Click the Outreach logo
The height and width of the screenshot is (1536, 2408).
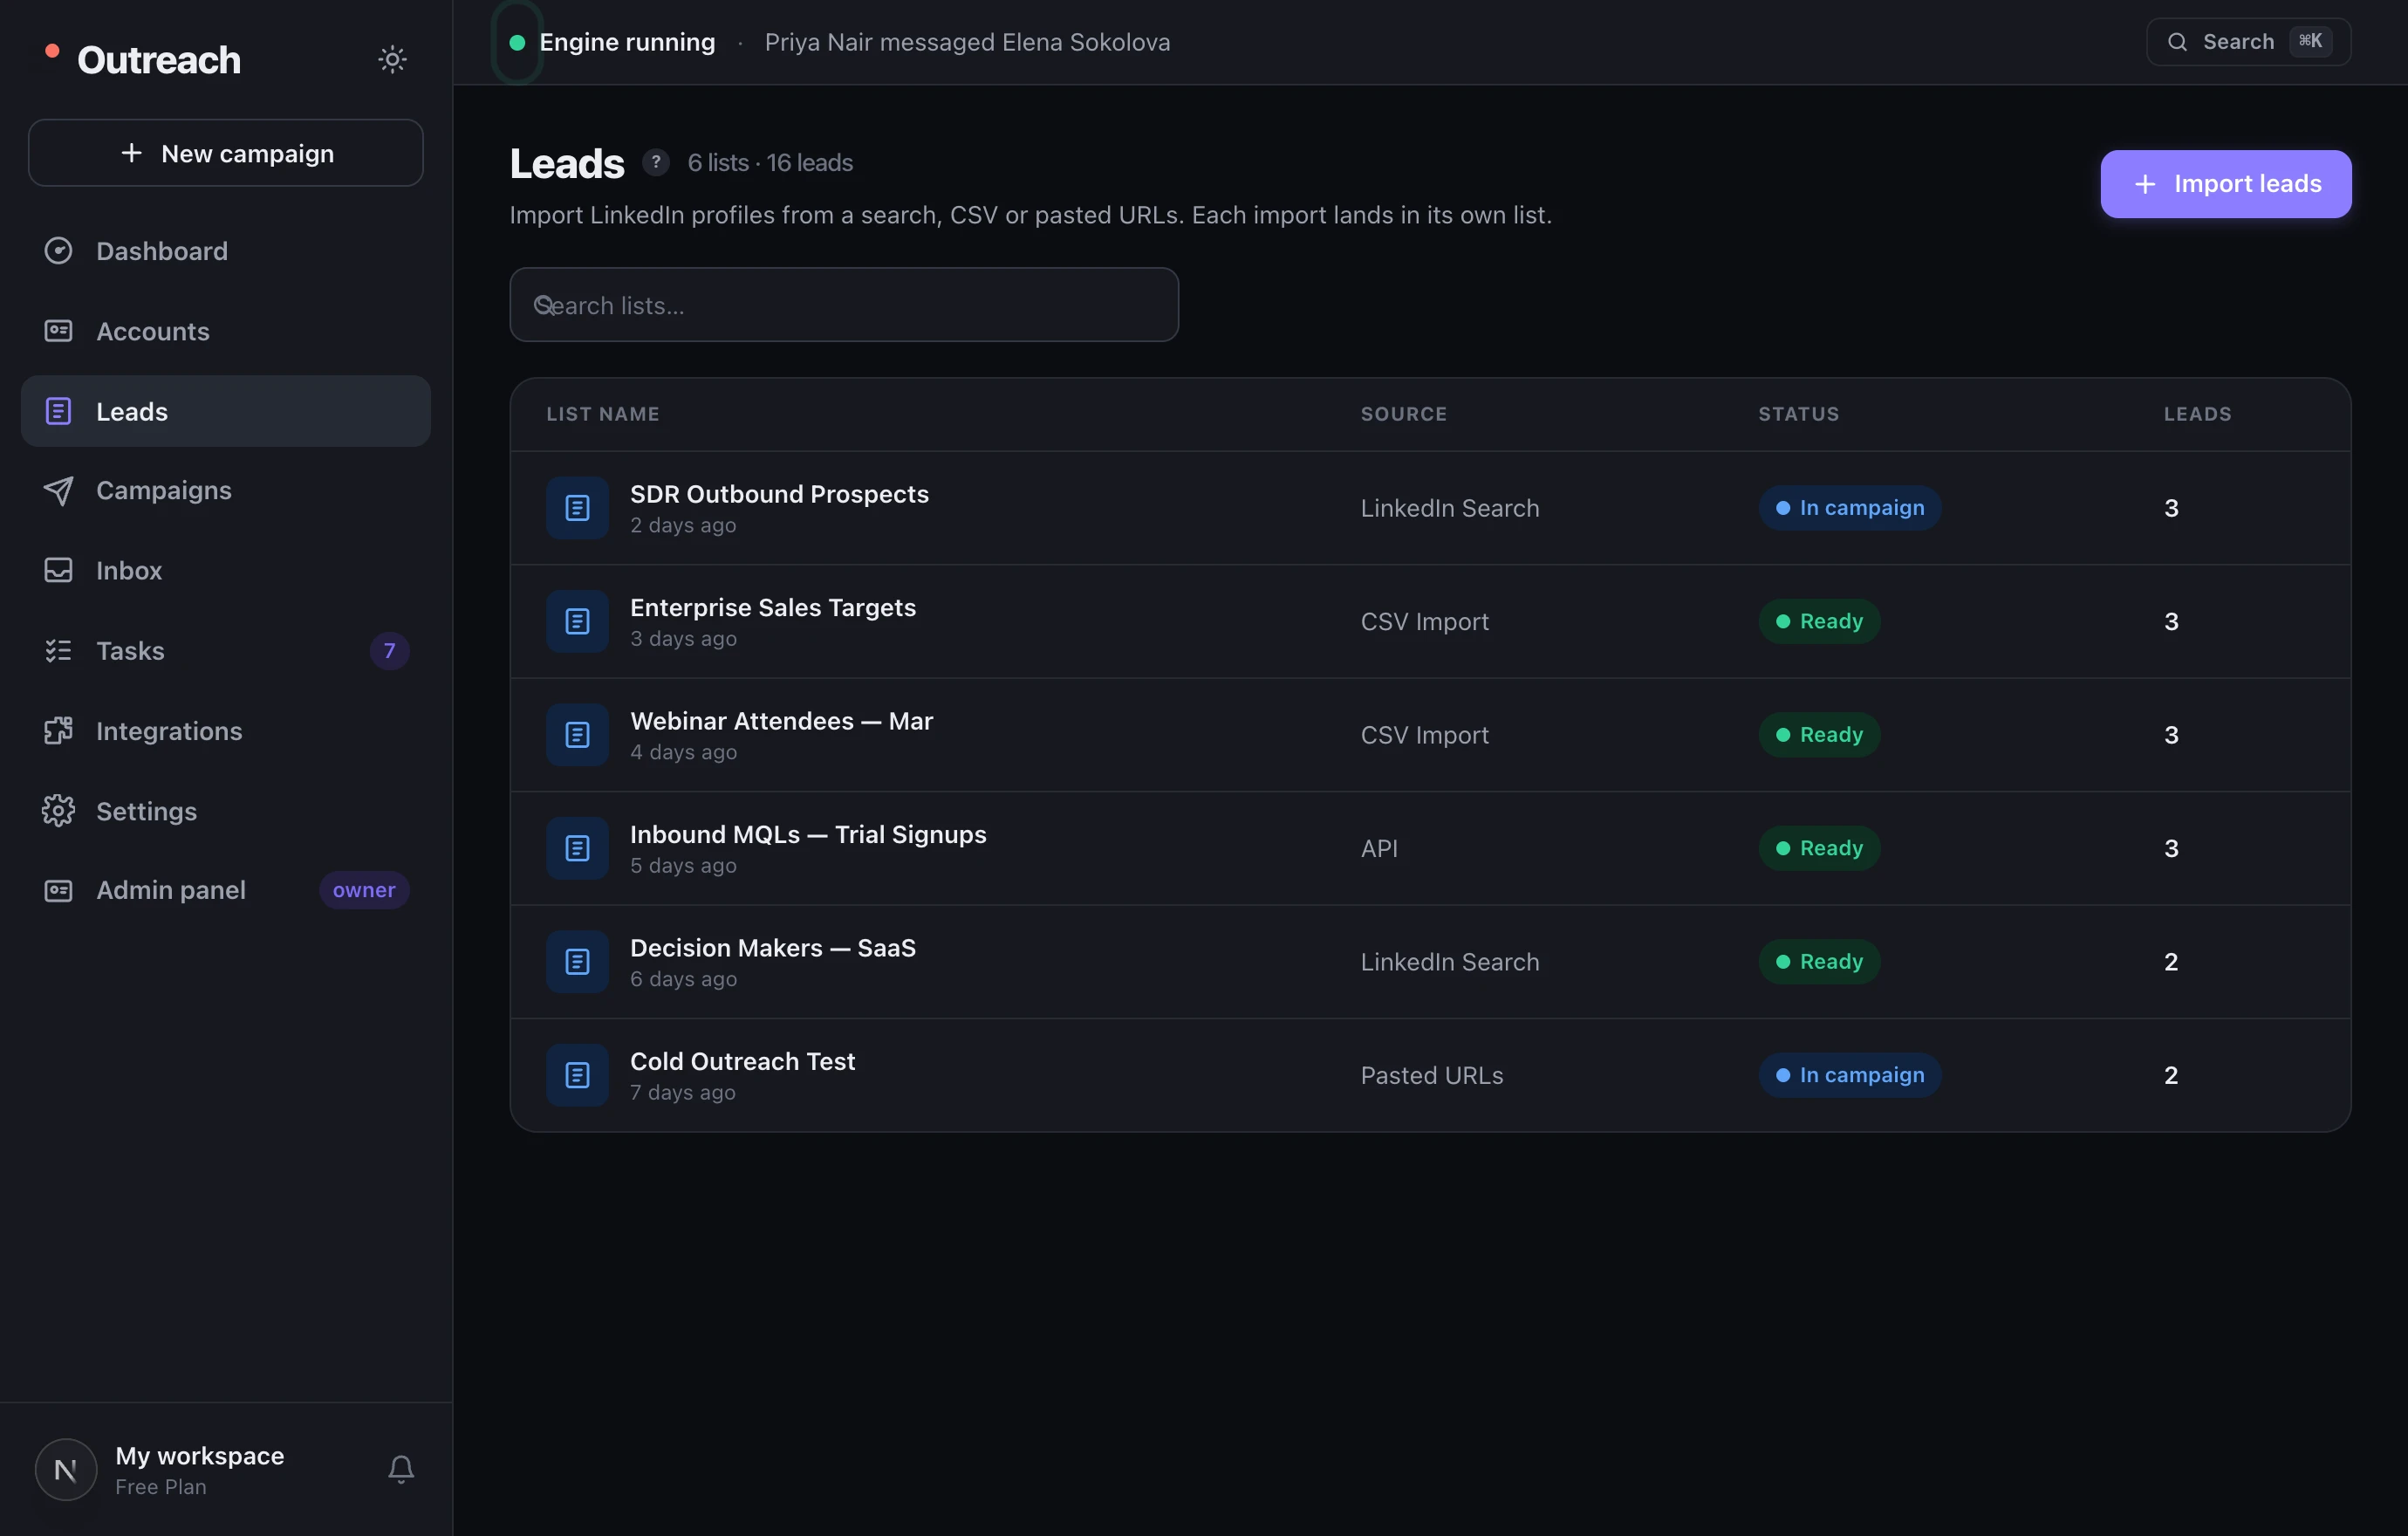(143, 59)
